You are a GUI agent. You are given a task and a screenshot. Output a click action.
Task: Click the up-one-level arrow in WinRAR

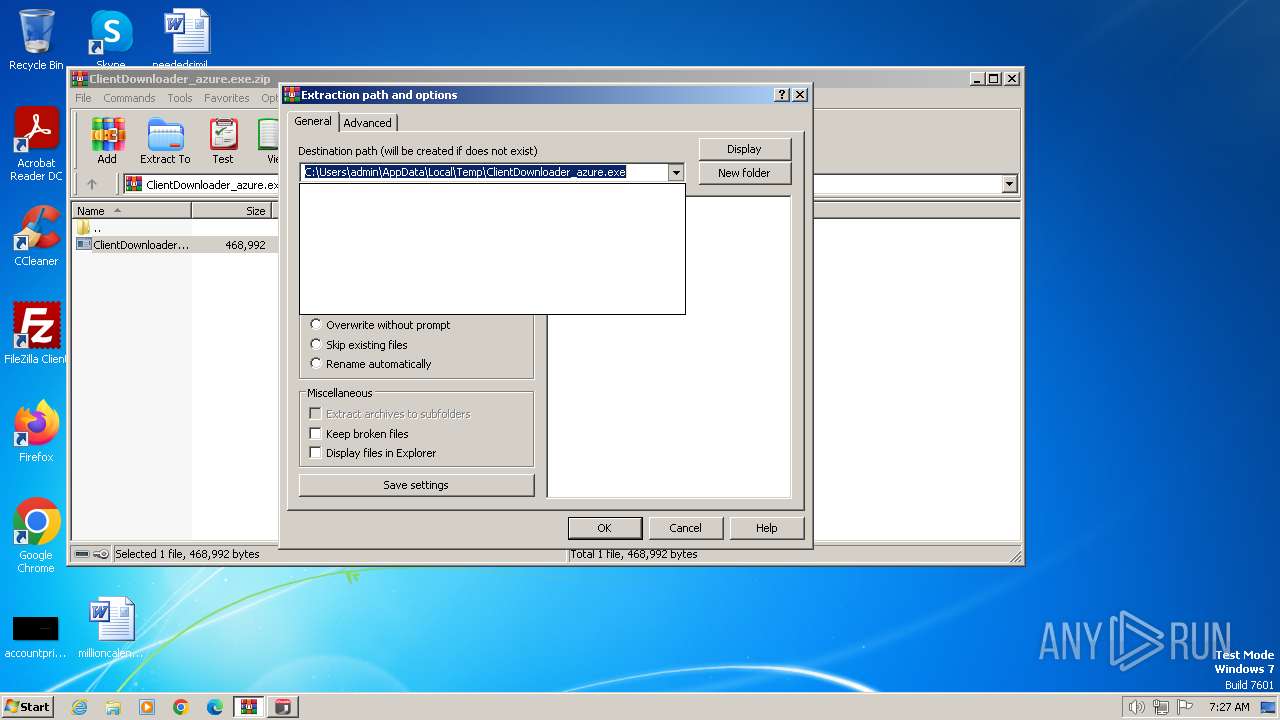coord(92,184)
